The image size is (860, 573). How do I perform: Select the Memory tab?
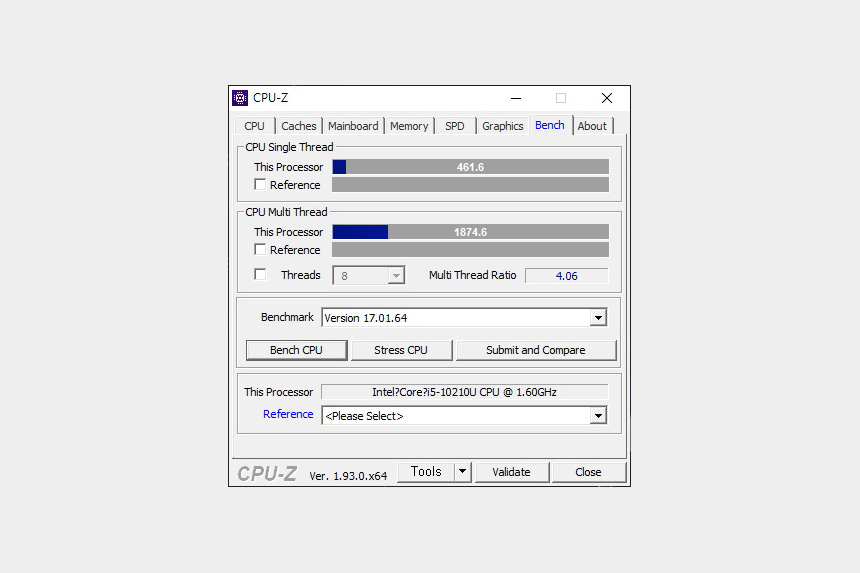(409, 126)
